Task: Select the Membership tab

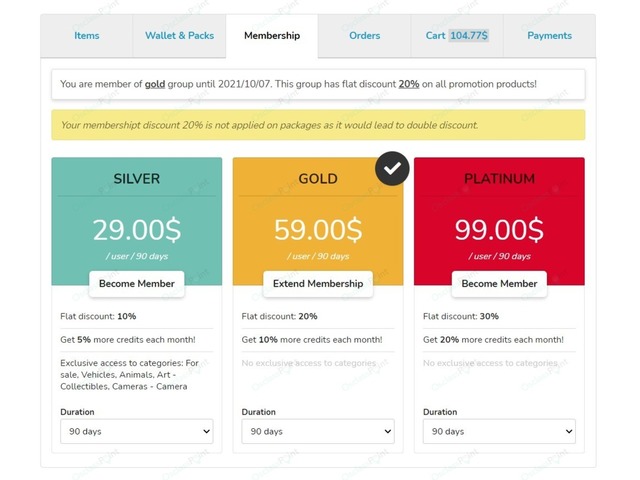Action: (x=272, y=36)
